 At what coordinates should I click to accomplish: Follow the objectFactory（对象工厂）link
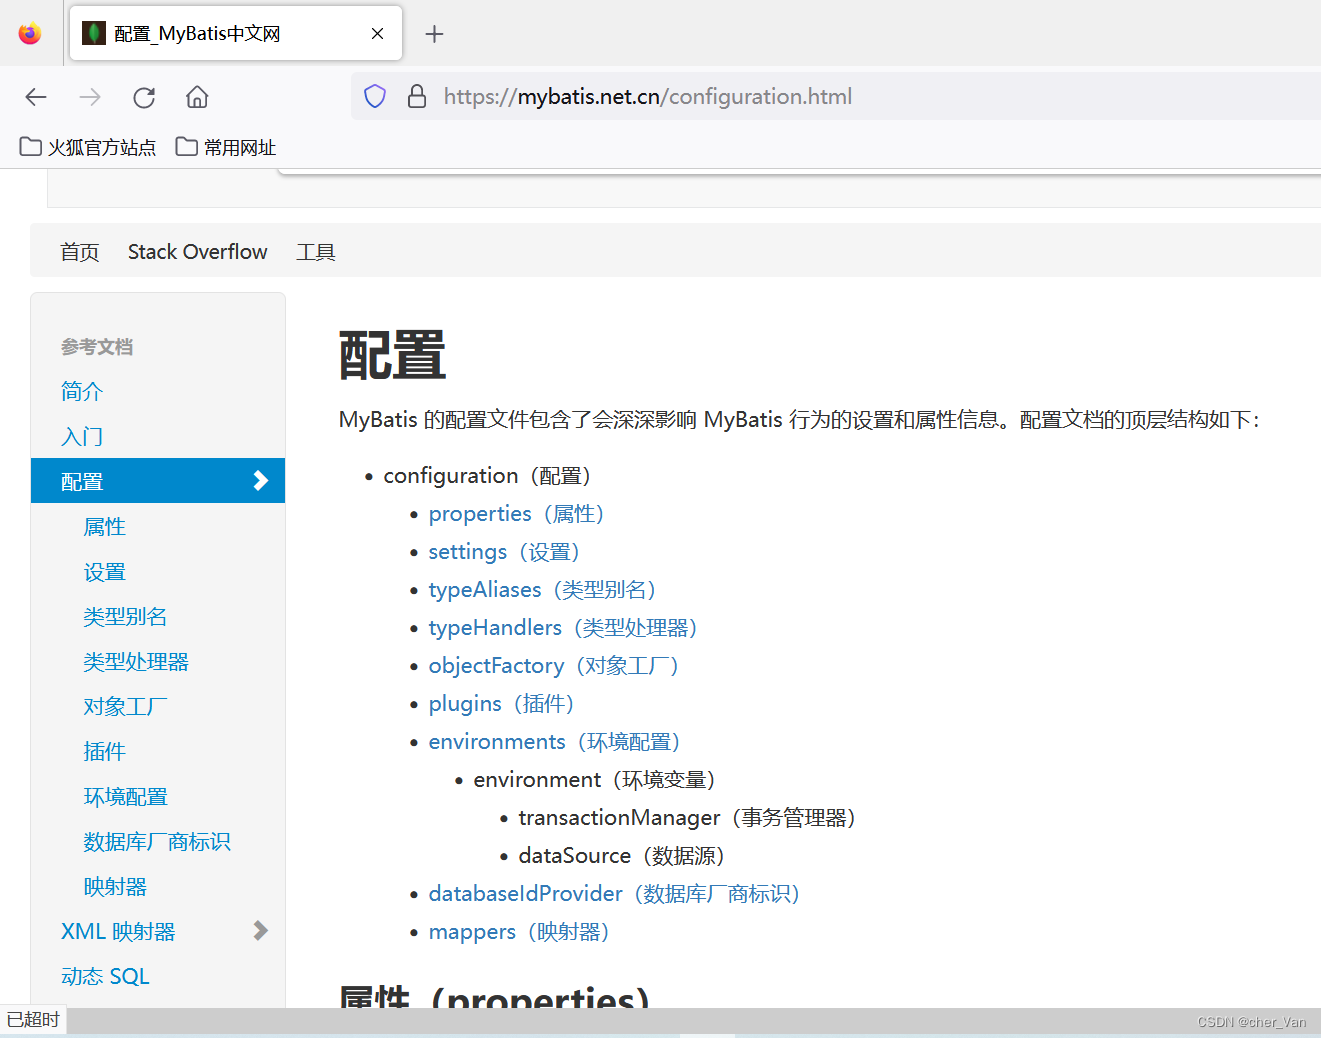pos(554,666)
